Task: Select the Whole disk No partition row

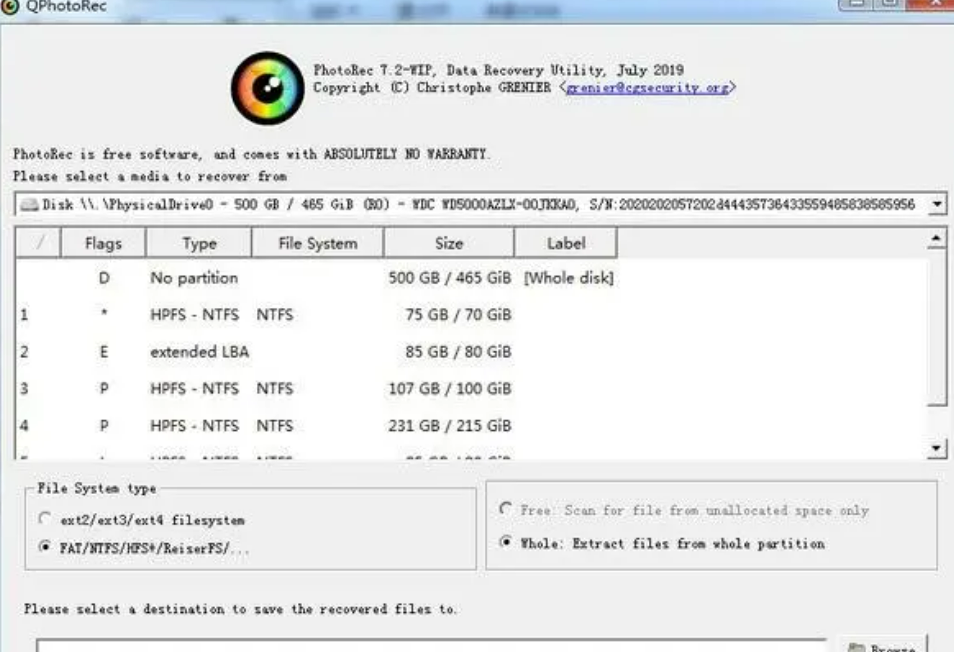Action: (472, 278)
